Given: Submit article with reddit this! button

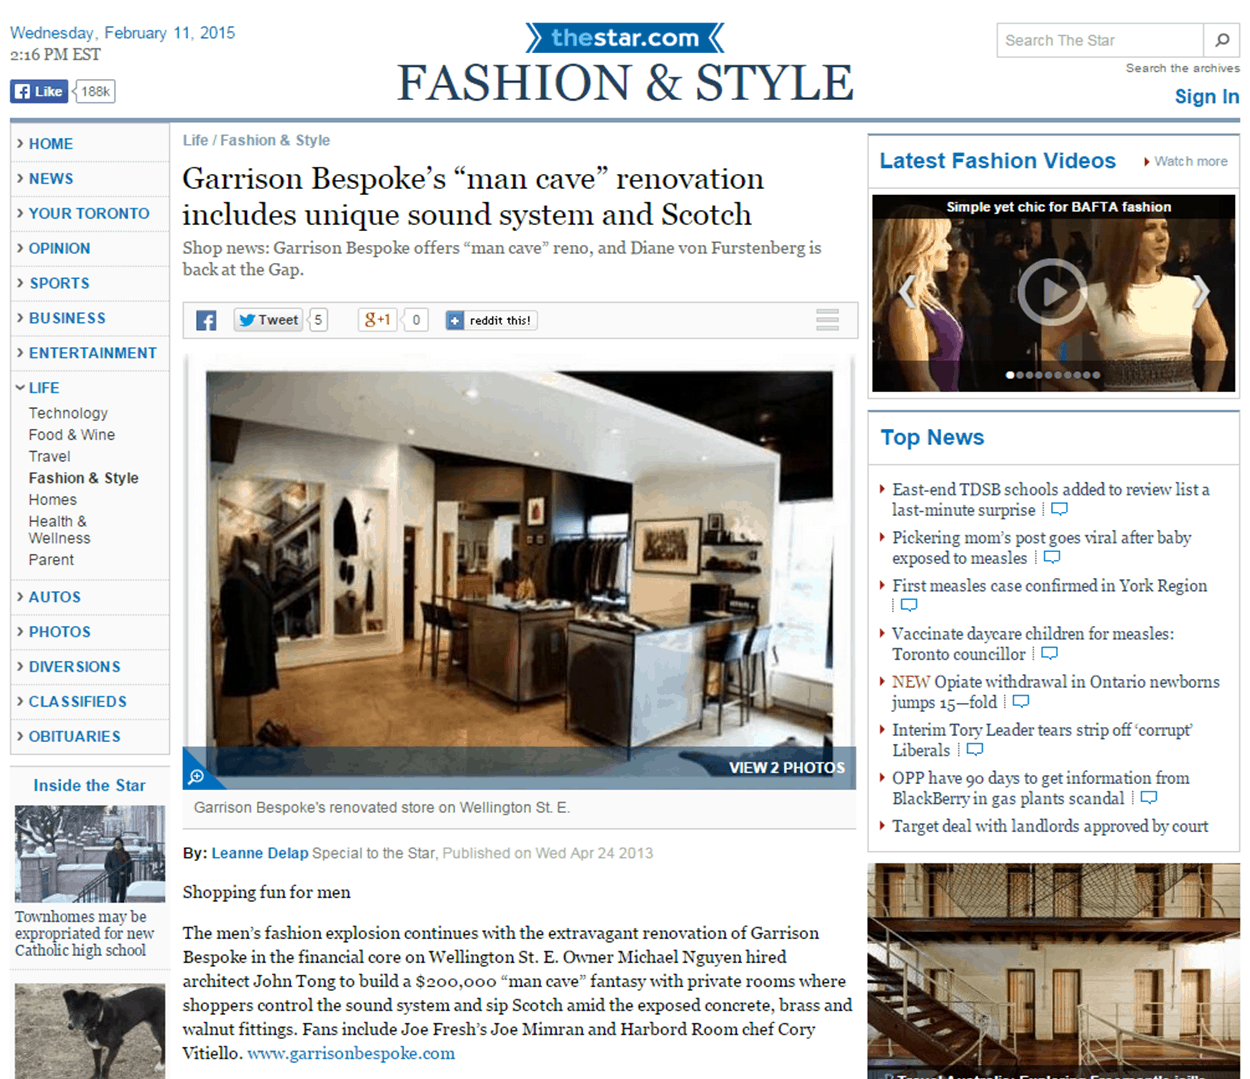Looking at the screenshot, I should (x=491, y=320).
